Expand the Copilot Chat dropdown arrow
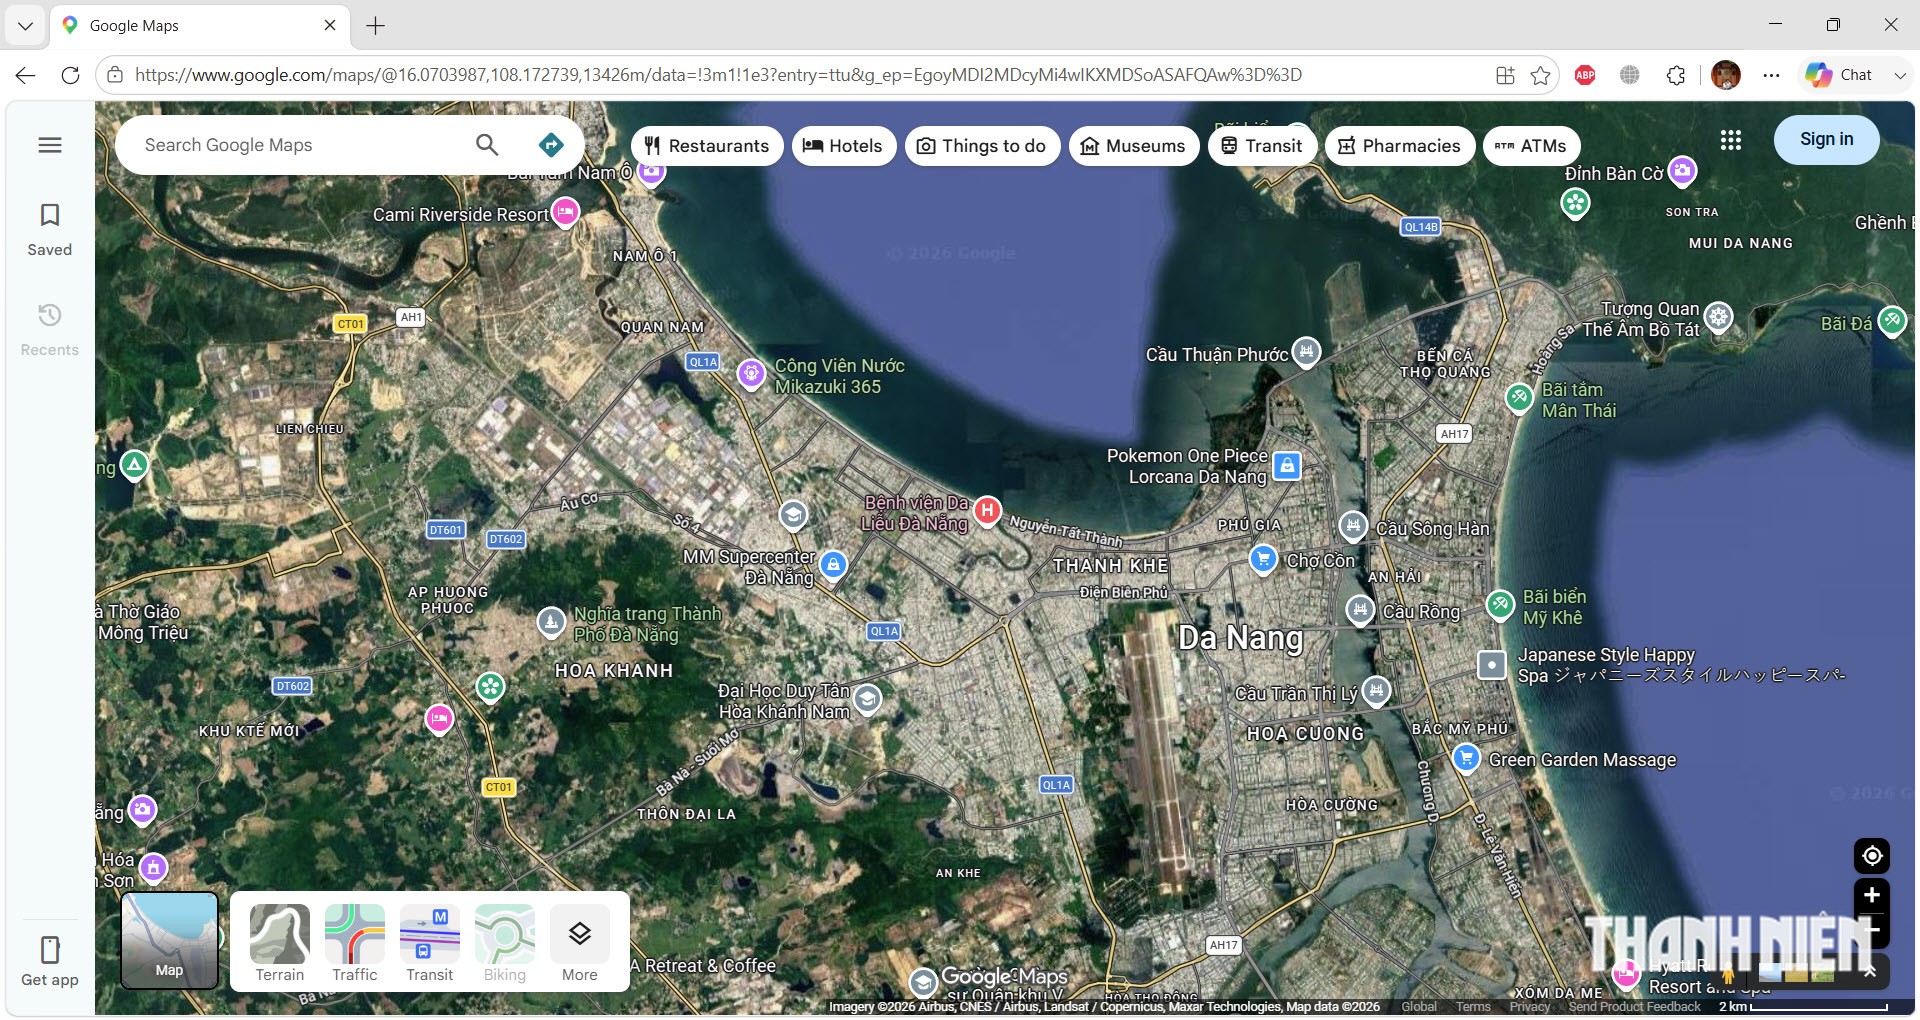 tap(1899, 75)
